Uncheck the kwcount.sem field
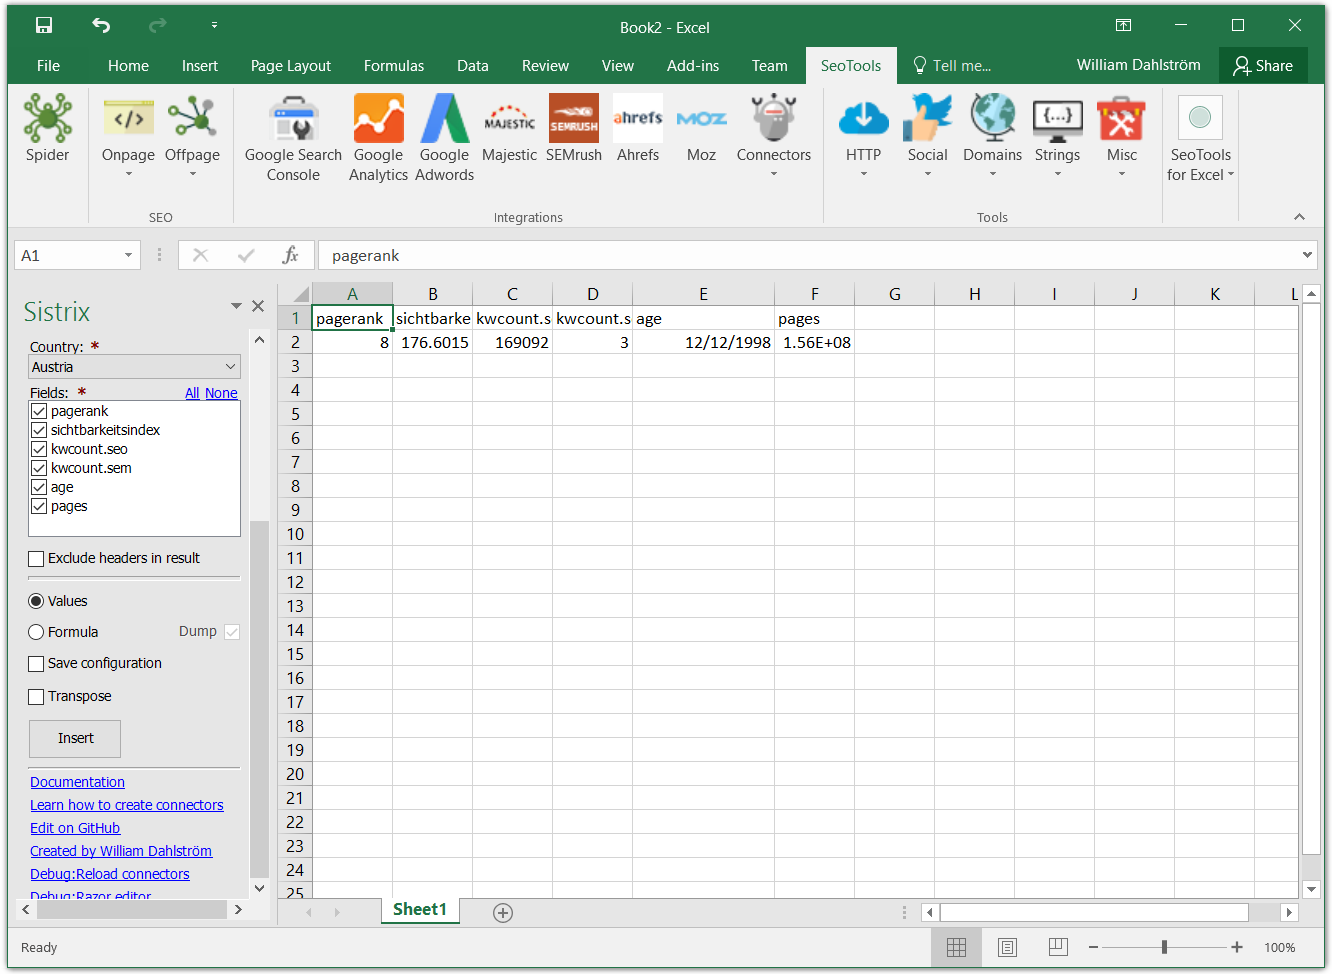The width and height of the screenshot is (1332, 974). click(x=39, y=468)
